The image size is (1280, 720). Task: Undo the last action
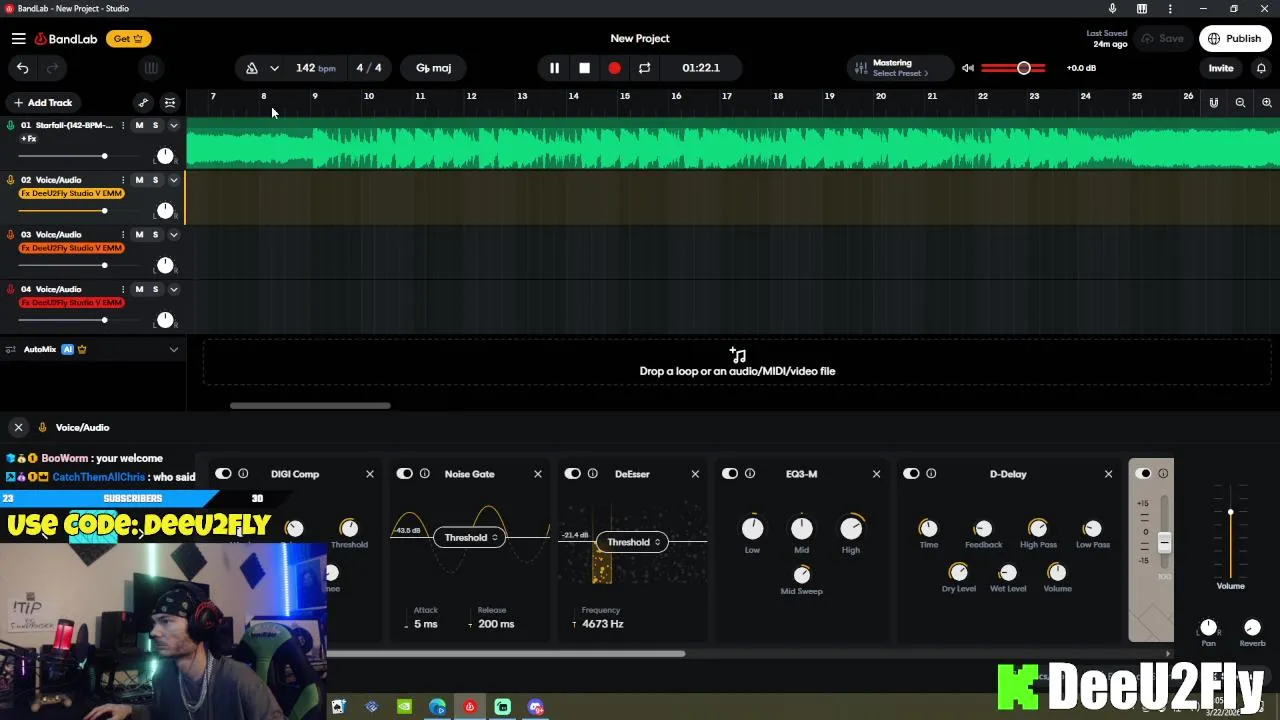pos(23,68)
